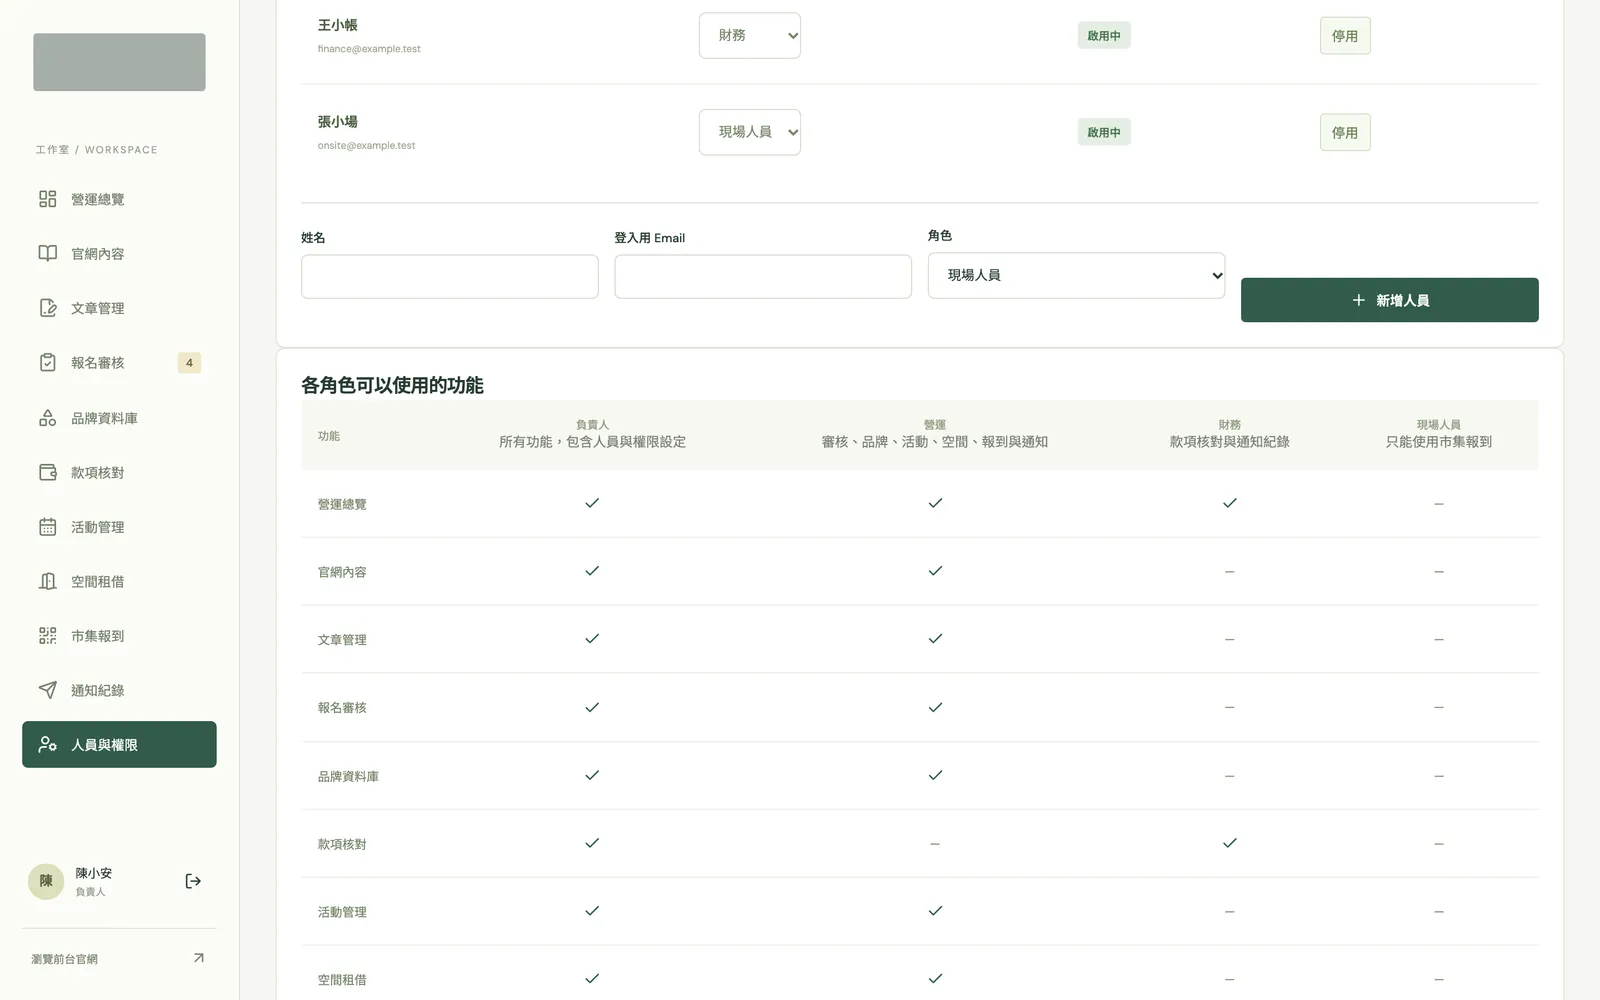Click the 官網內容 book icon
This screenshot has width=1600, height=1000.
pos(47,253)
